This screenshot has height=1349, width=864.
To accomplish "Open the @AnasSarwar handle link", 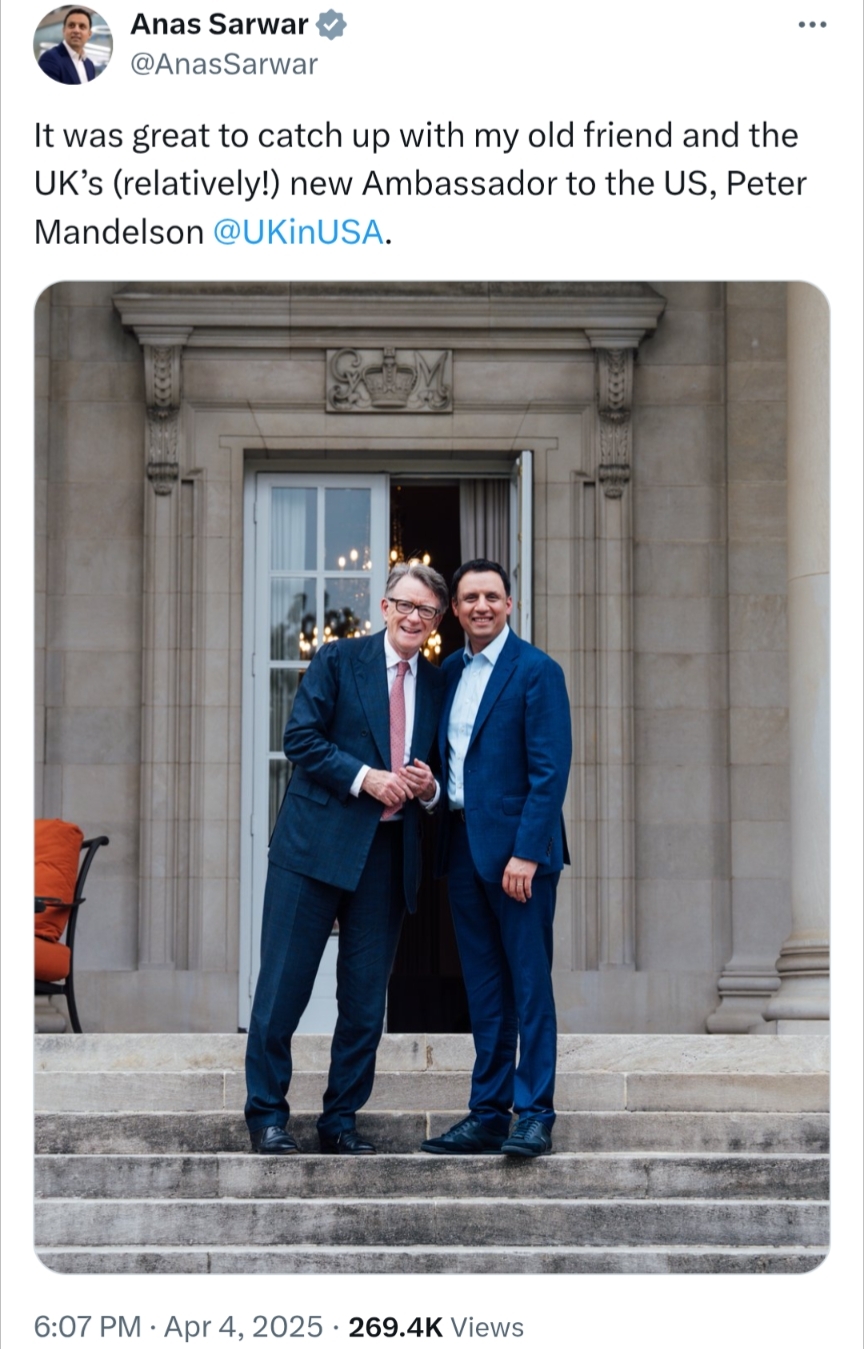I will point(224,65).
